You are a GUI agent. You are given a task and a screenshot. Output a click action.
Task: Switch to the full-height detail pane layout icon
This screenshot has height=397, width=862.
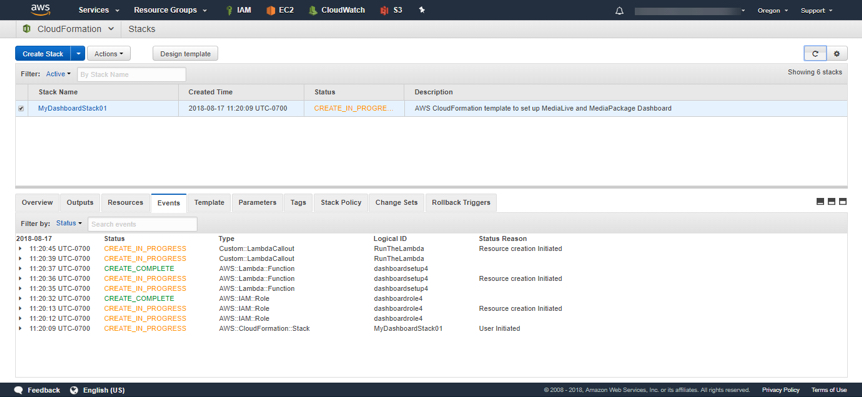tap(842, 202)
